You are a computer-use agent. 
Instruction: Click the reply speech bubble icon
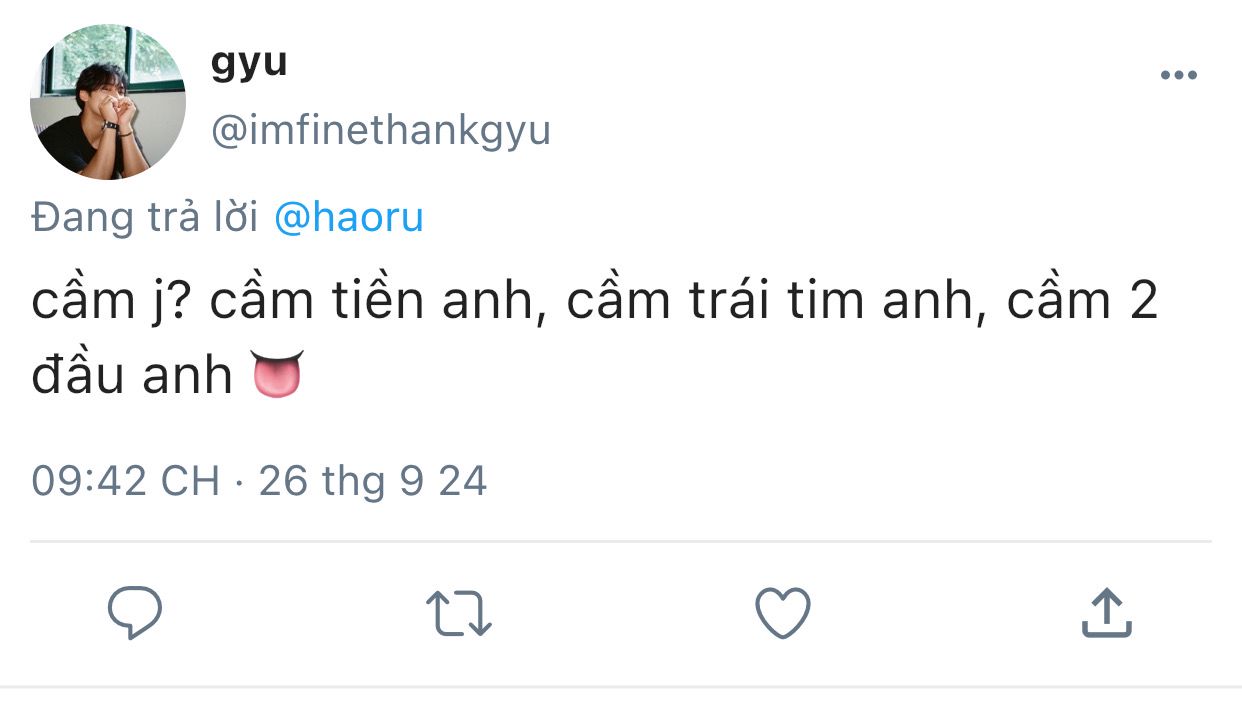135,613
